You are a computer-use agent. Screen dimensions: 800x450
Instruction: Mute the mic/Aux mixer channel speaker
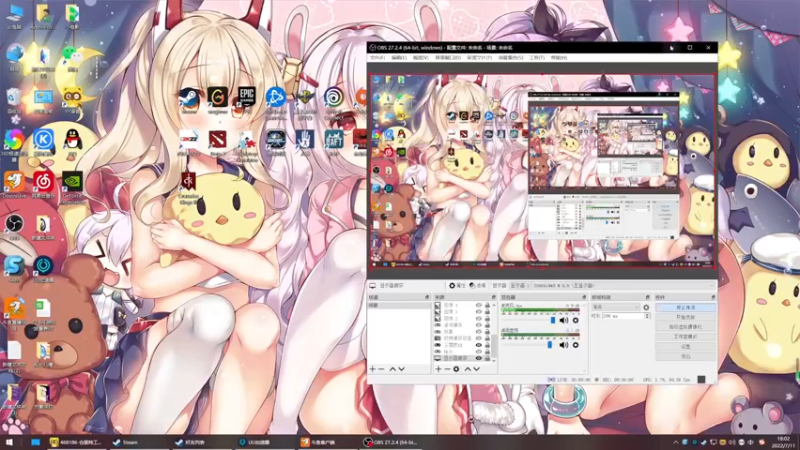click(x=564, y=320)
